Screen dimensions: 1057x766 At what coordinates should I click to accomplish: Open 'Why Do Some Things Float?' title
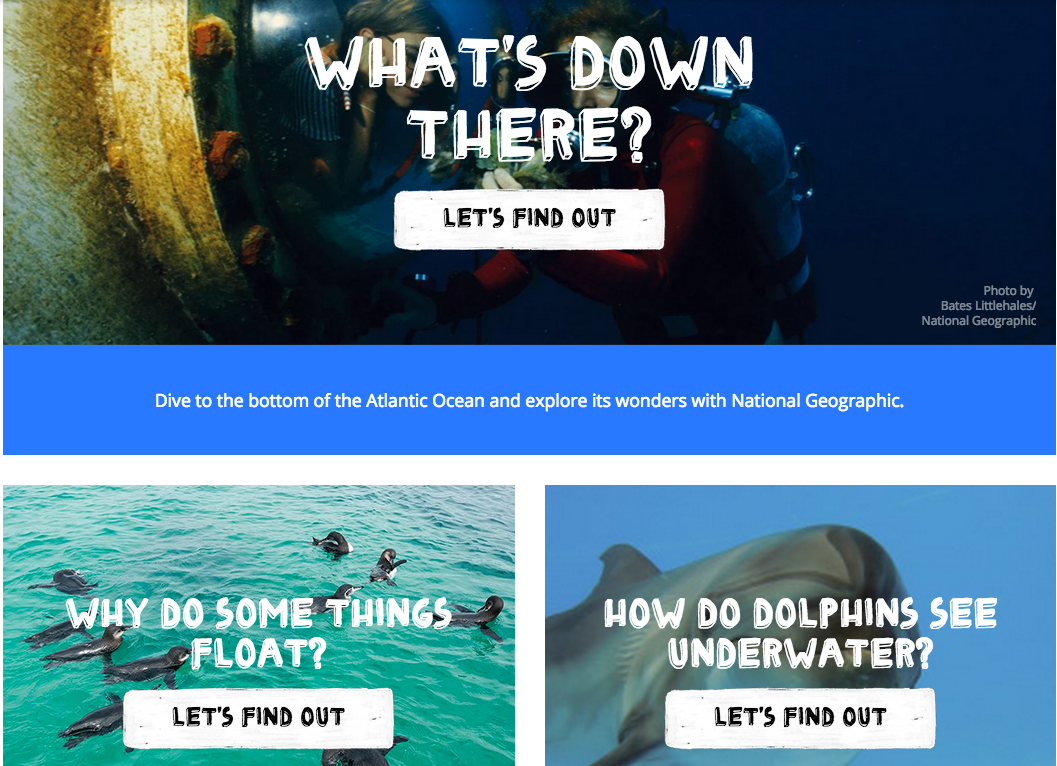click(259, 632)
